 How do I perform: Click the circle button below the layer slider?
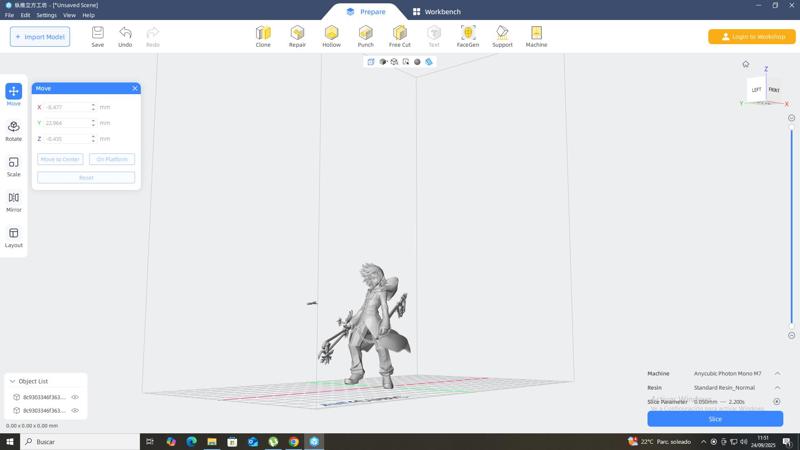(x=791, y=336)
